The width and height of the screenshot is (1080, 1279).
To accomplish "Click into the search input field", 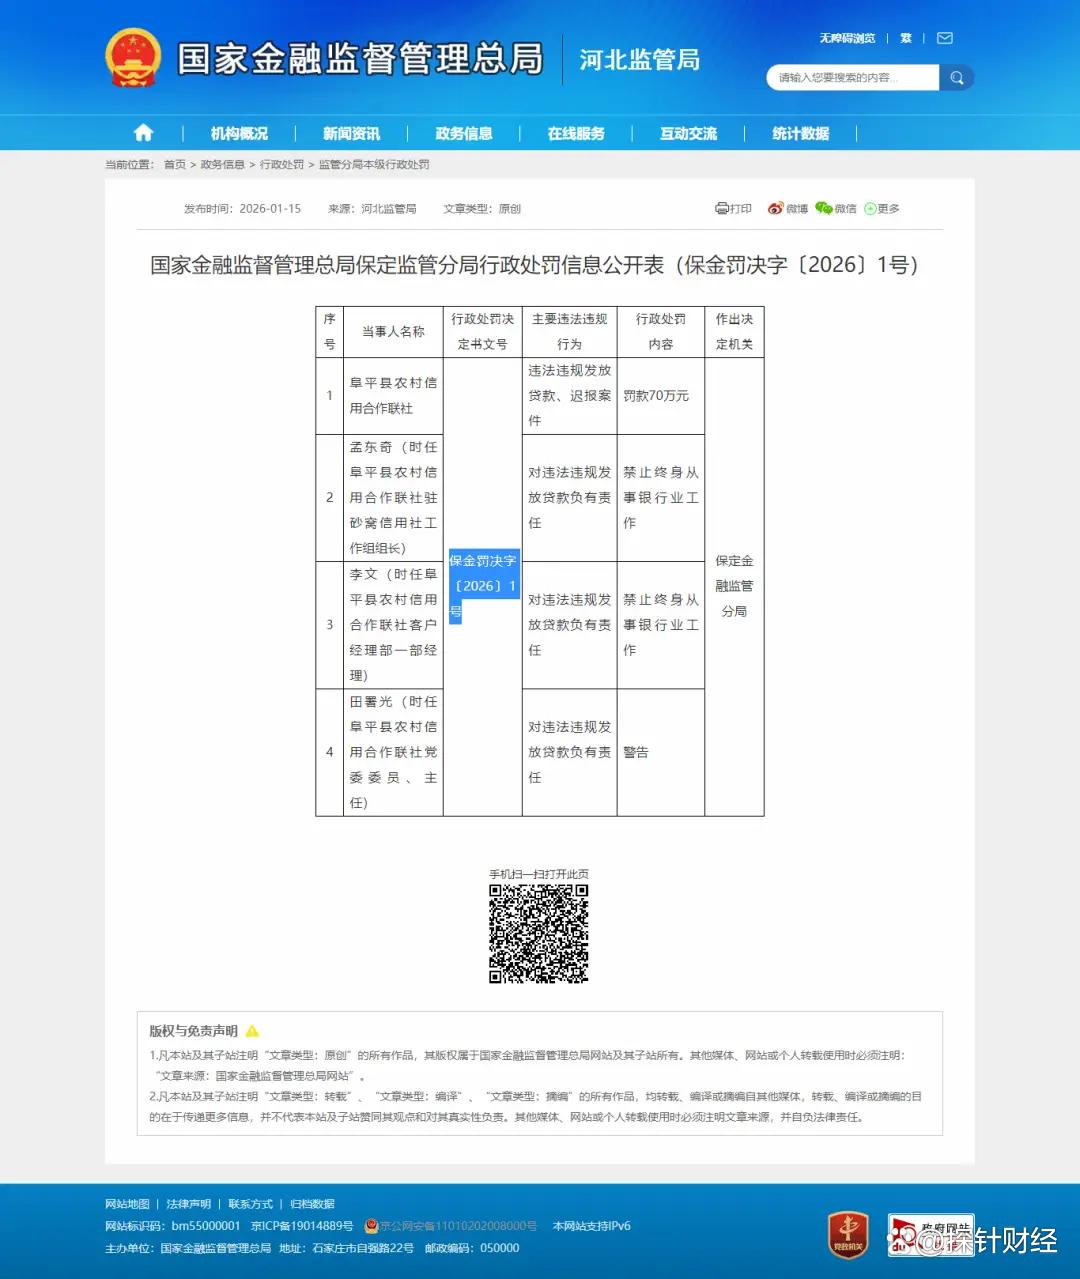I will click(850, 78).
